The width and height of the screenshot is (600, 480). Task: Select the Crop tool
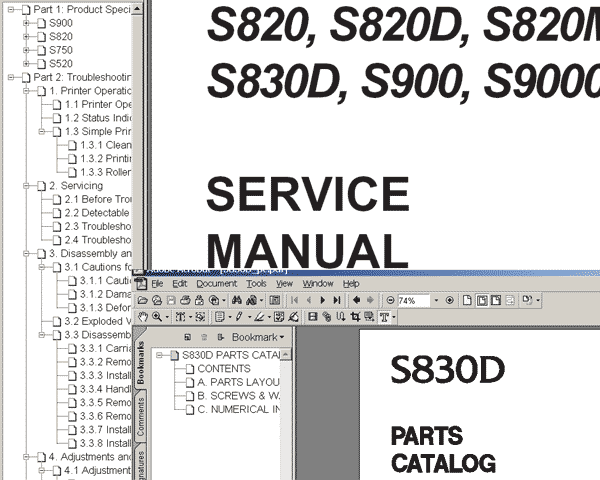tap(355, 317)
